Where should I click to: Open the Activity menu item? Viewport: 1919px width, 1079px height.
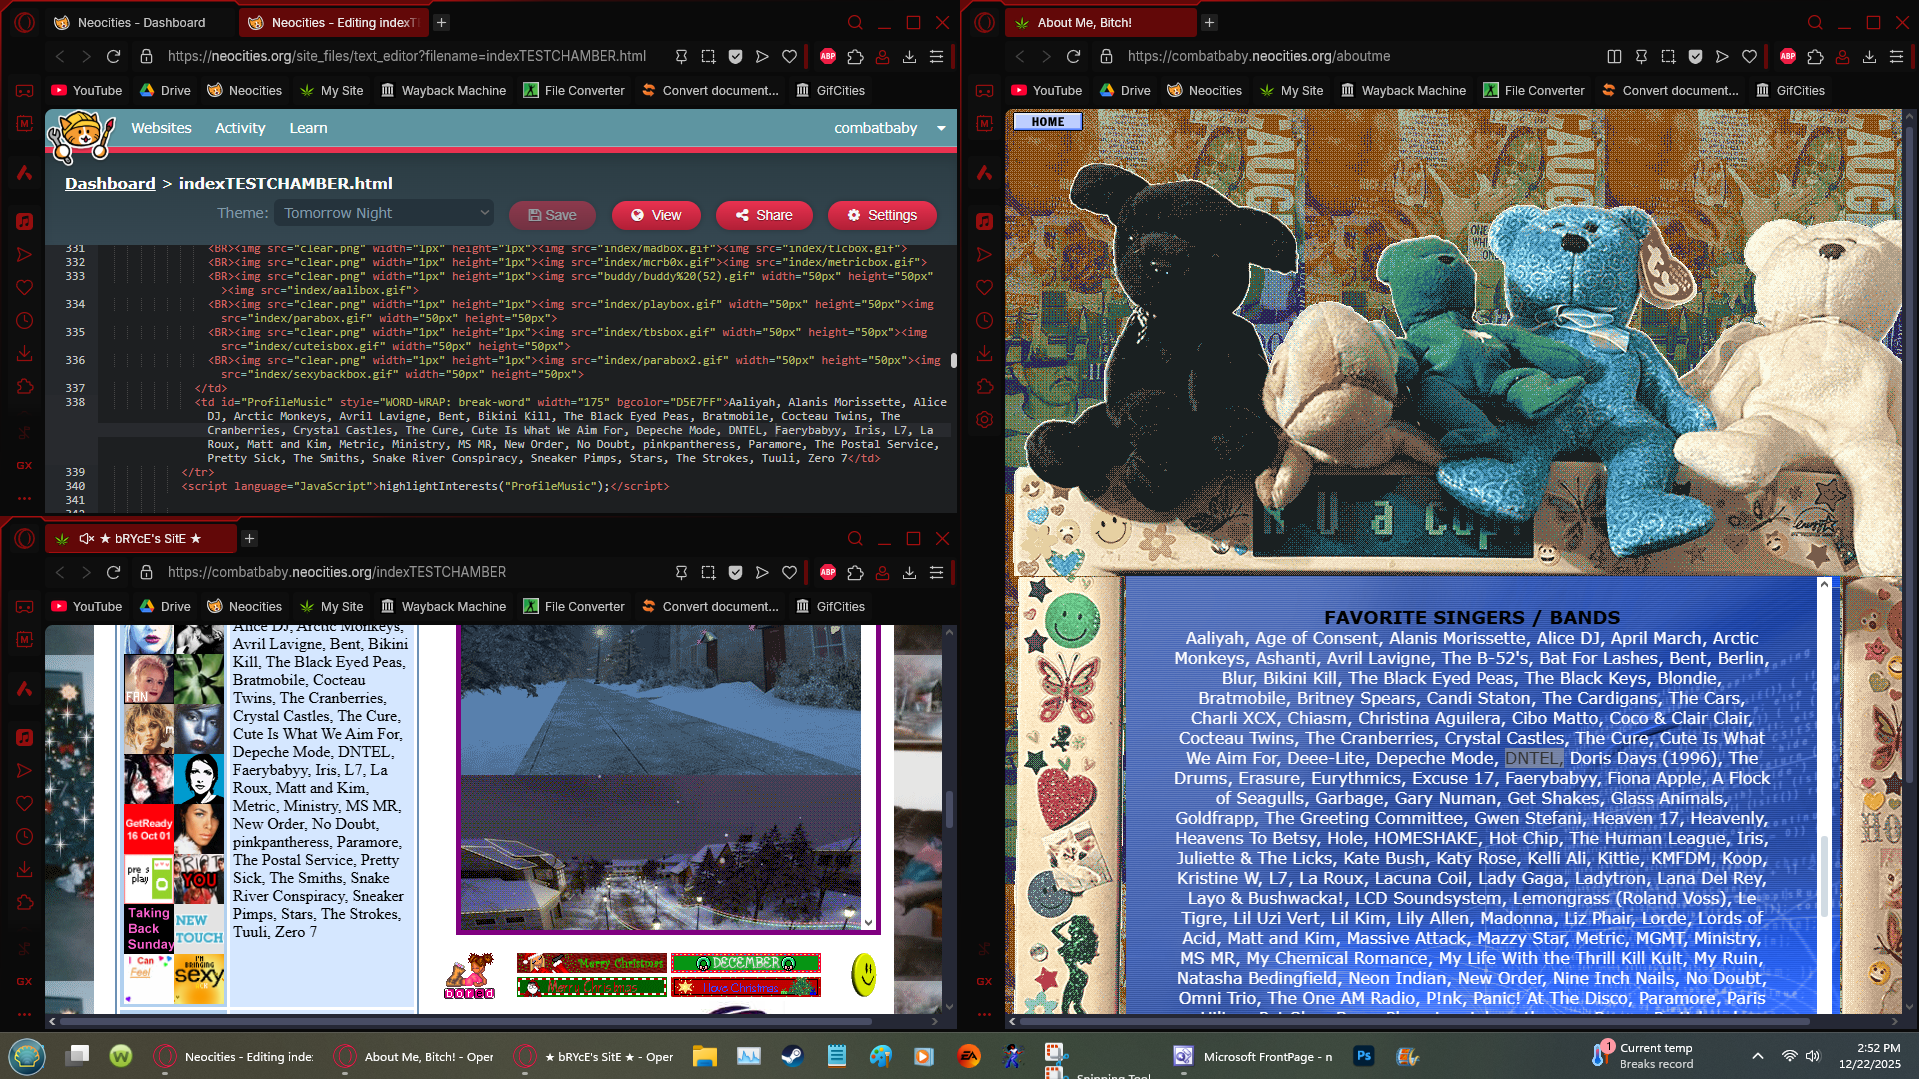(240, 128)
